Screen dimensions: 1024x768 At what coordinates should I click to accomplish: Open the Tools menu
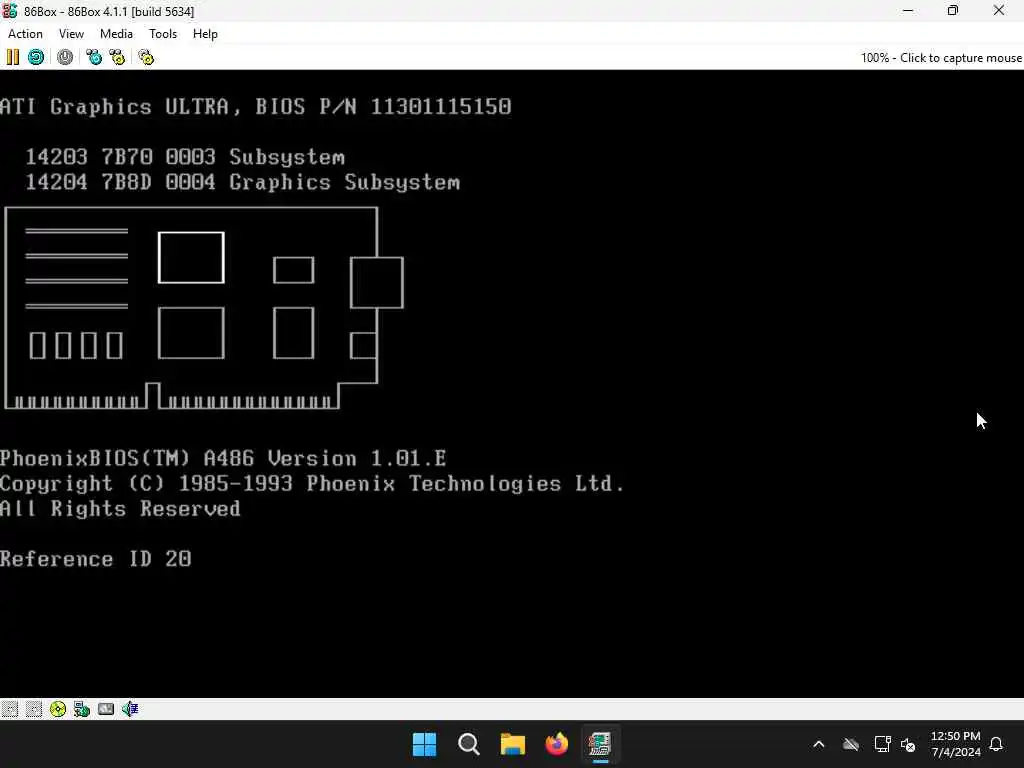163,34
